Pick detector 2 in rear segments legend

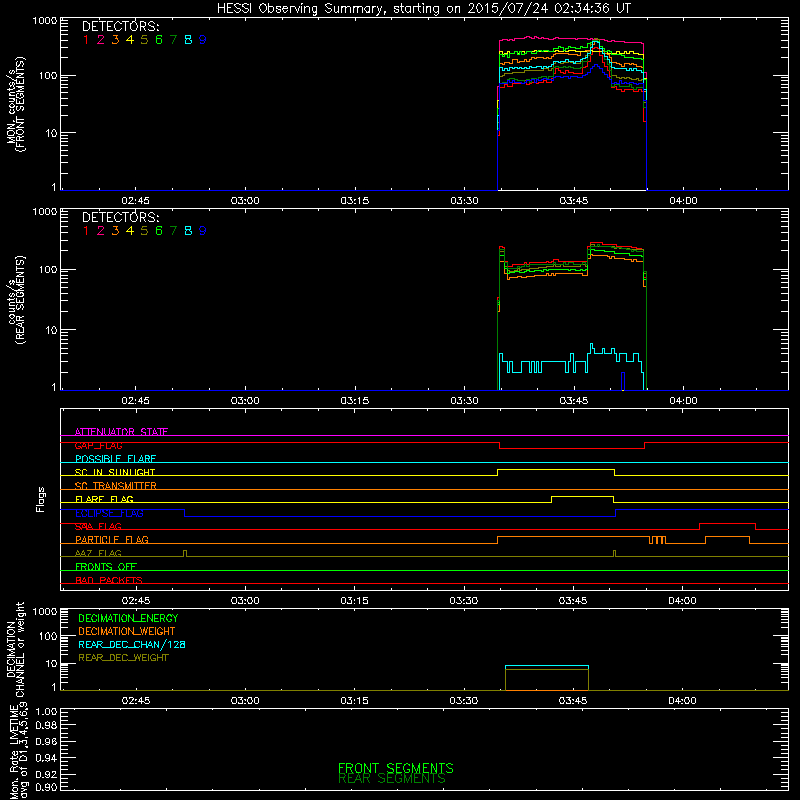click(101, 231)
